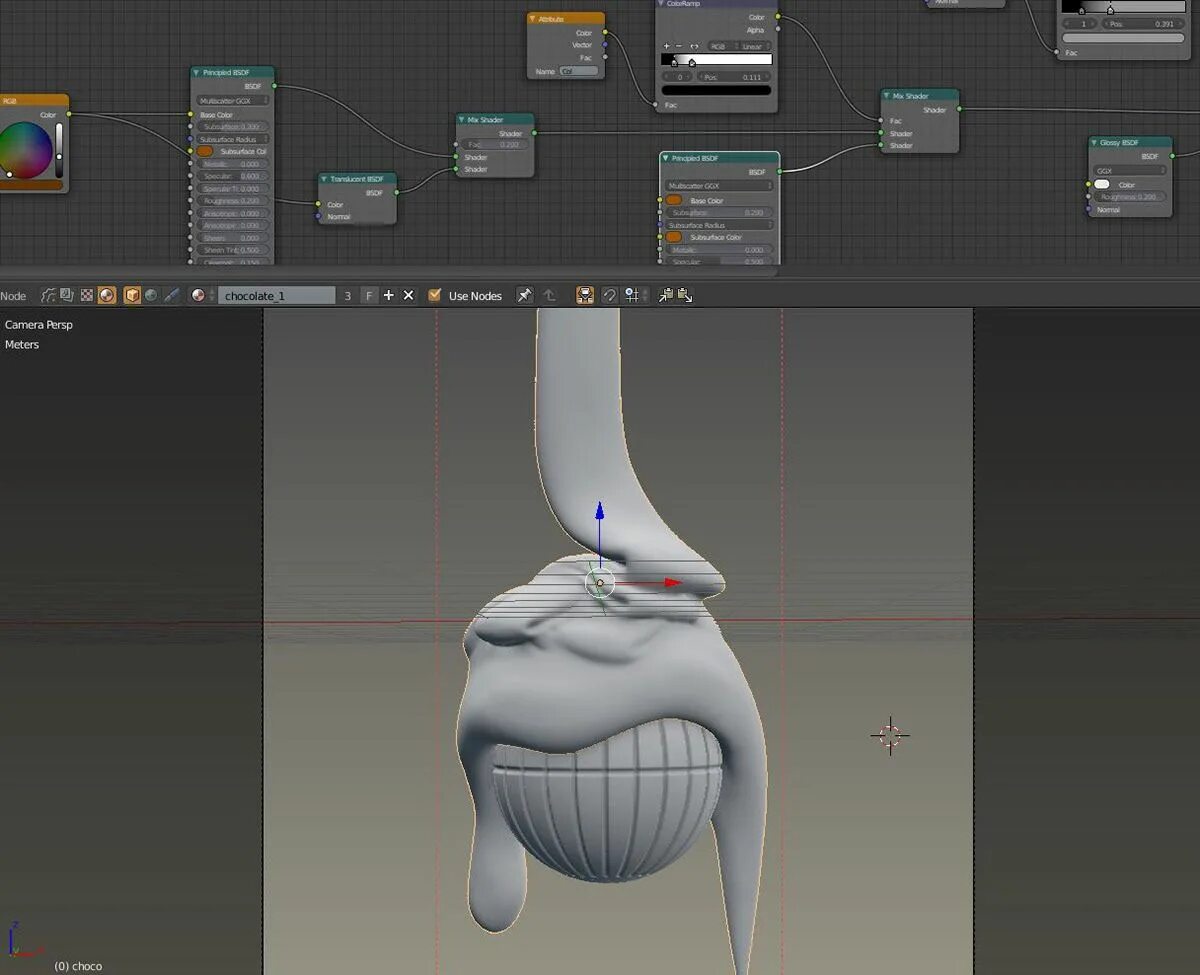Flip the ColorRamp with arrows icon
The width and height of the screenshot is (1200, 975).
(x=694, y=46)
